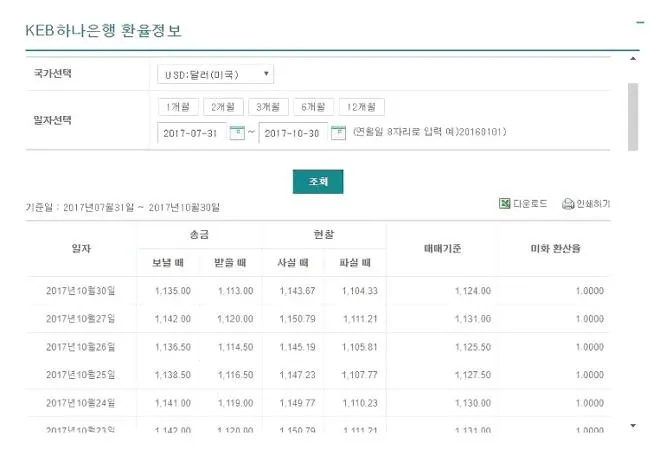666x456 pixels.
Task: Open the USD currency selection dropdown
Action: pyautogui.click(x=215, y=74)
